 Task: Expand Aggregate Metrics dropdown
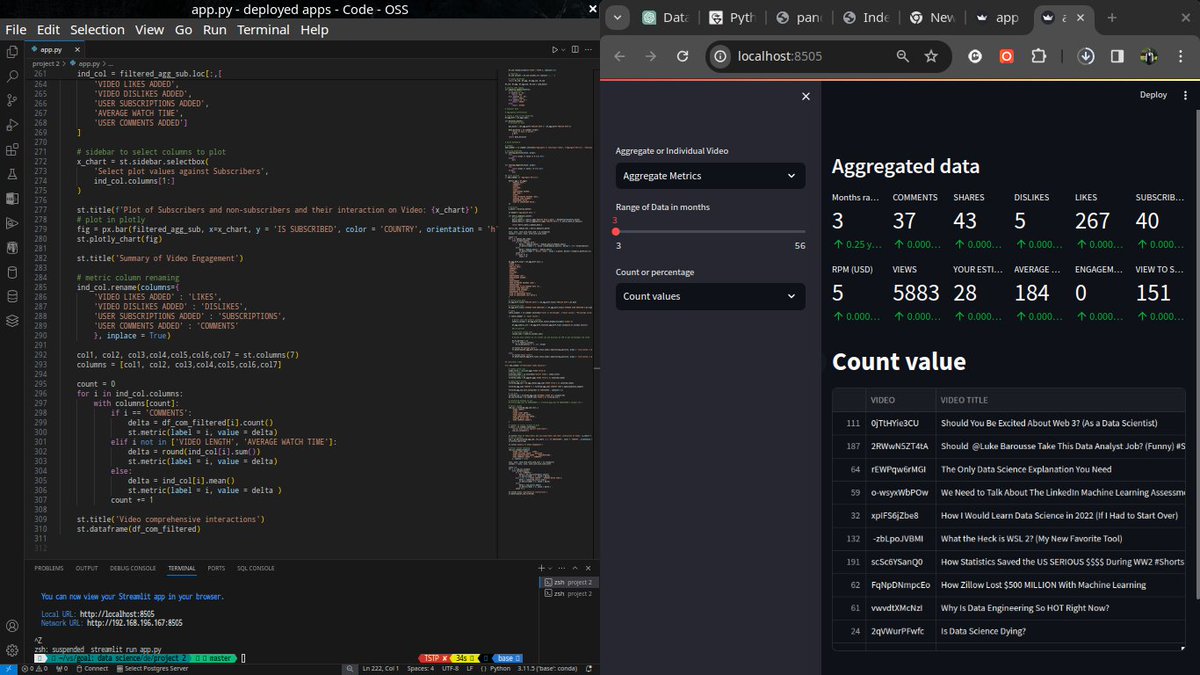coord(710,176)
